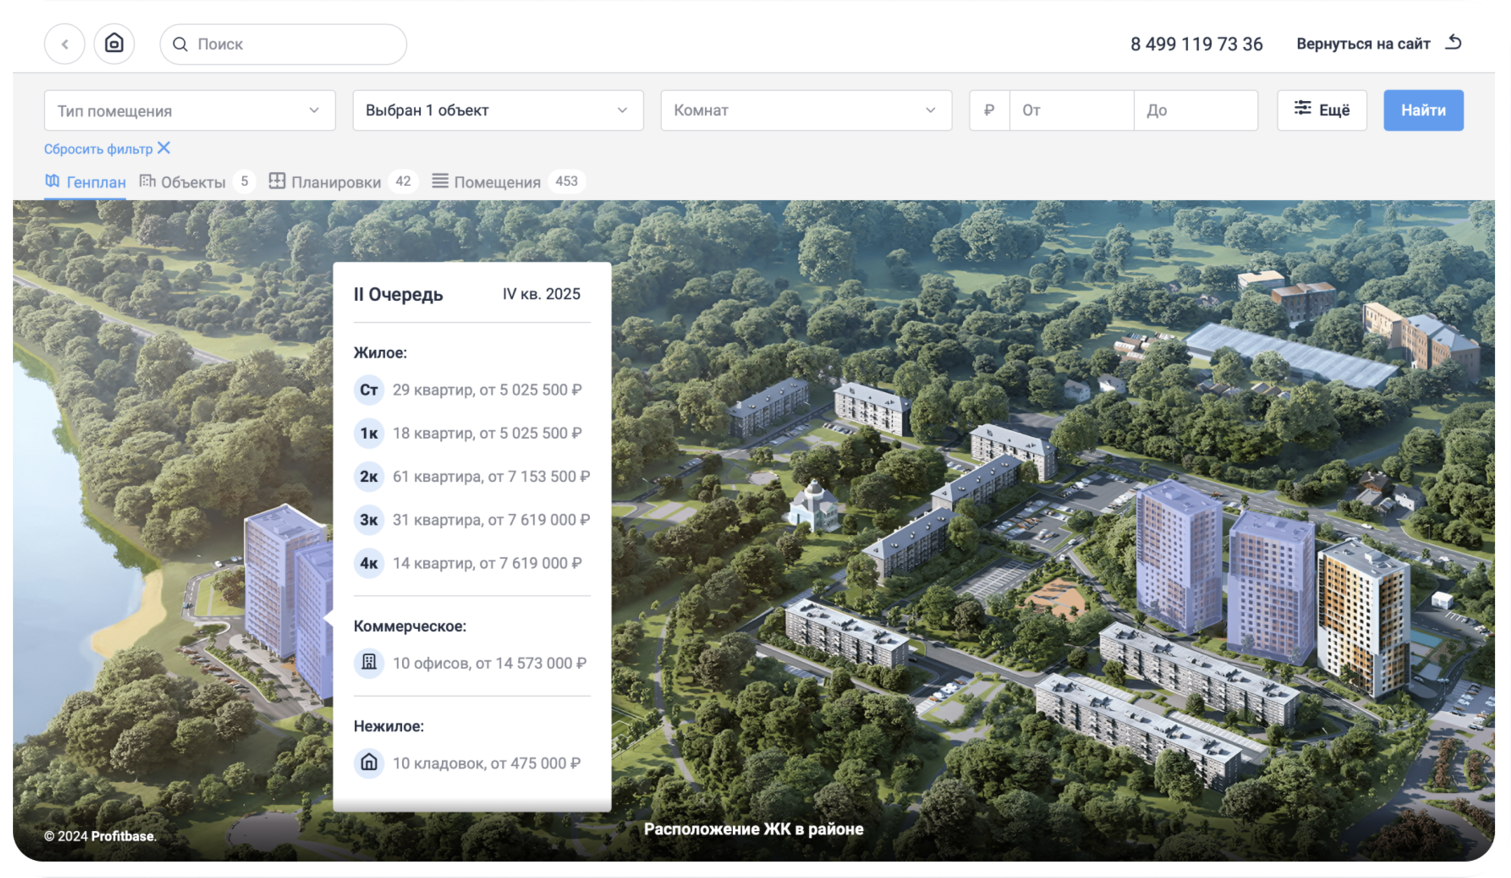Click the II Очередь heading
Screen dimensions: 1511x878
[398, 294]
